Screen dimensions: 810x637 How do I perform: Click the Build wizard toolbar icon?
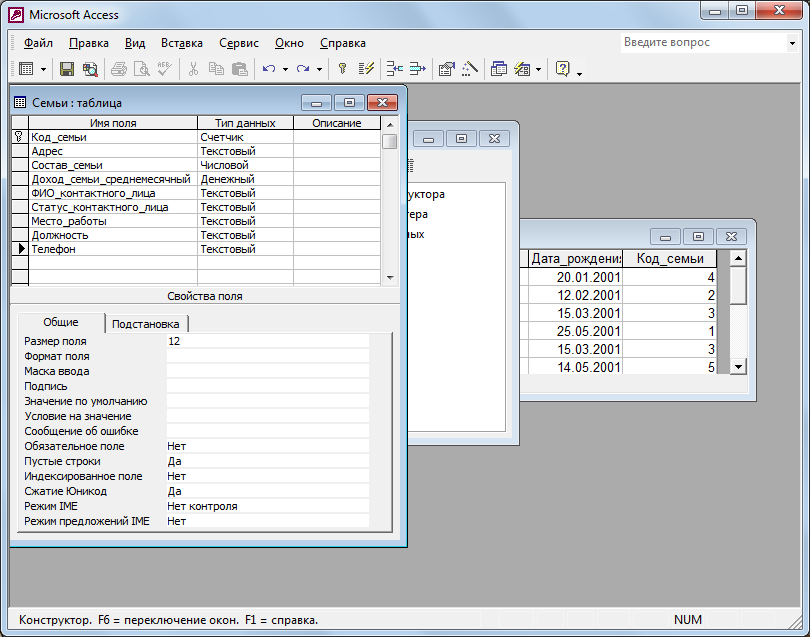coord(469,69)
